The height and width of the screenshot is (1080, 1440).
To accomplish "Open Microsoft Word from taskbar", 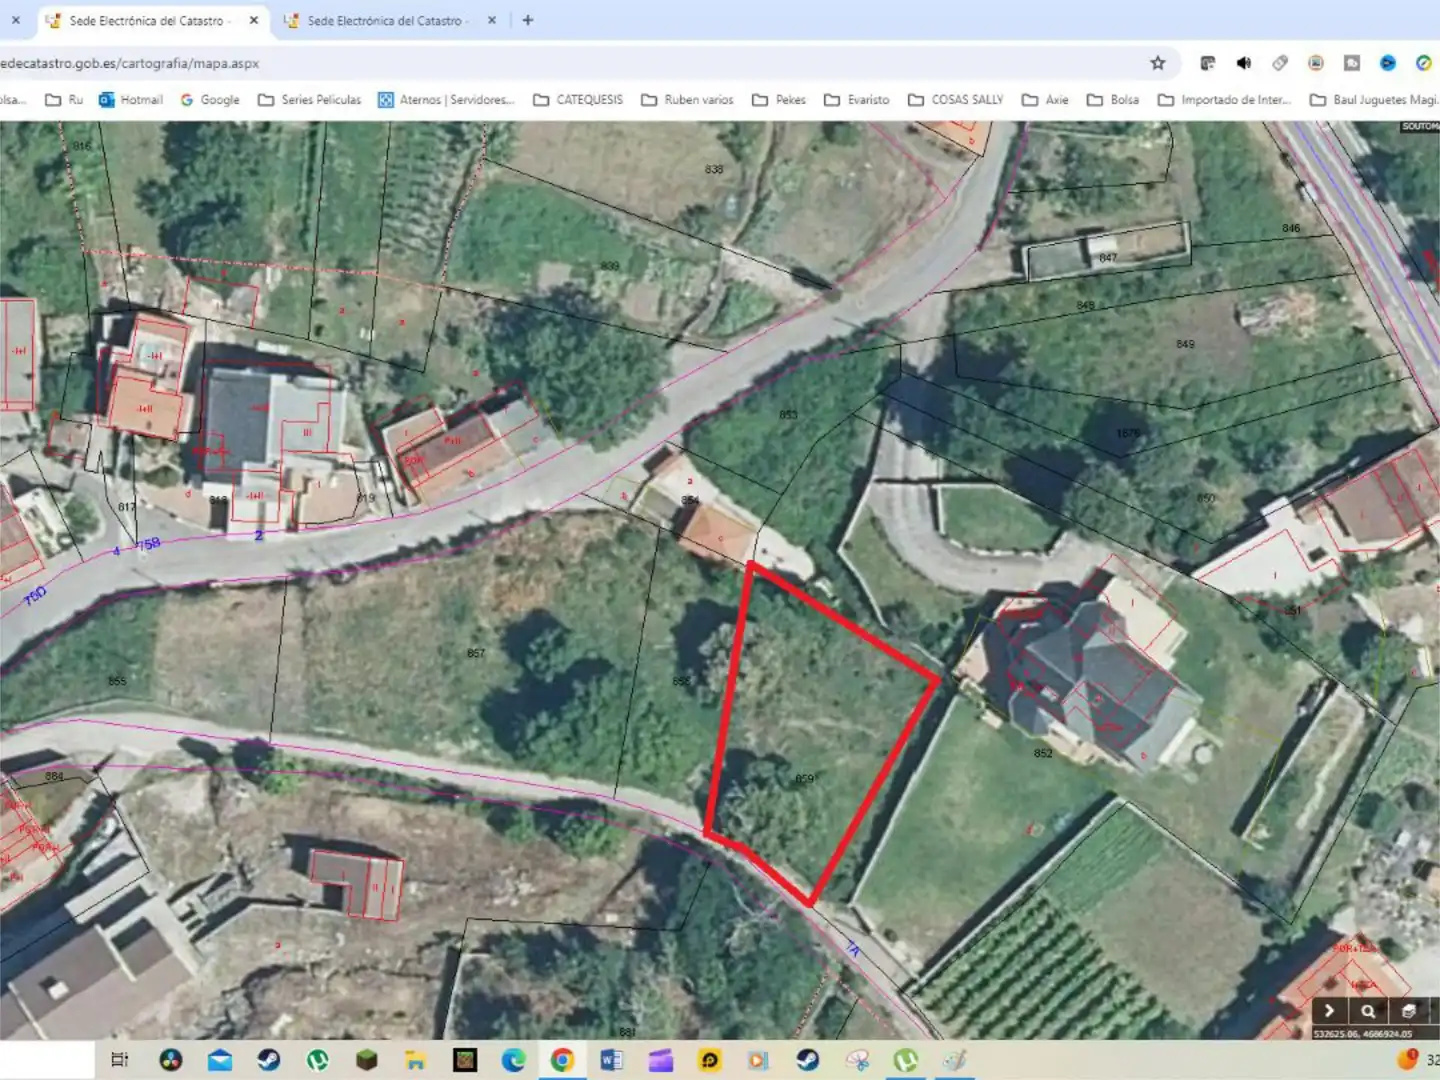I will click(611, 1060).
